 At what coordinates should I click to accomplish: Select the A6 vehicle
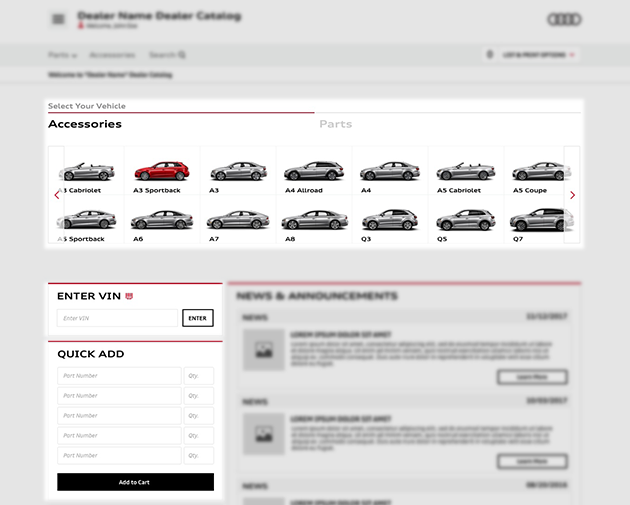click(162, 219)
